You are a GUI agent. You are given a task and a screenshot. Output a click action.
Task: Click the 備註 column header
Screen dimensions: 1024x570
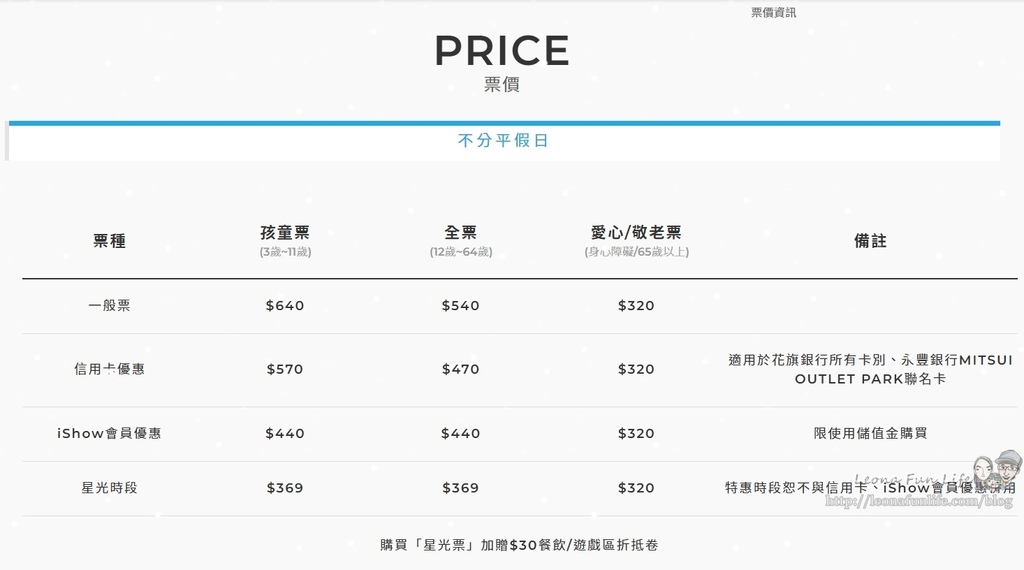[870, 241]
